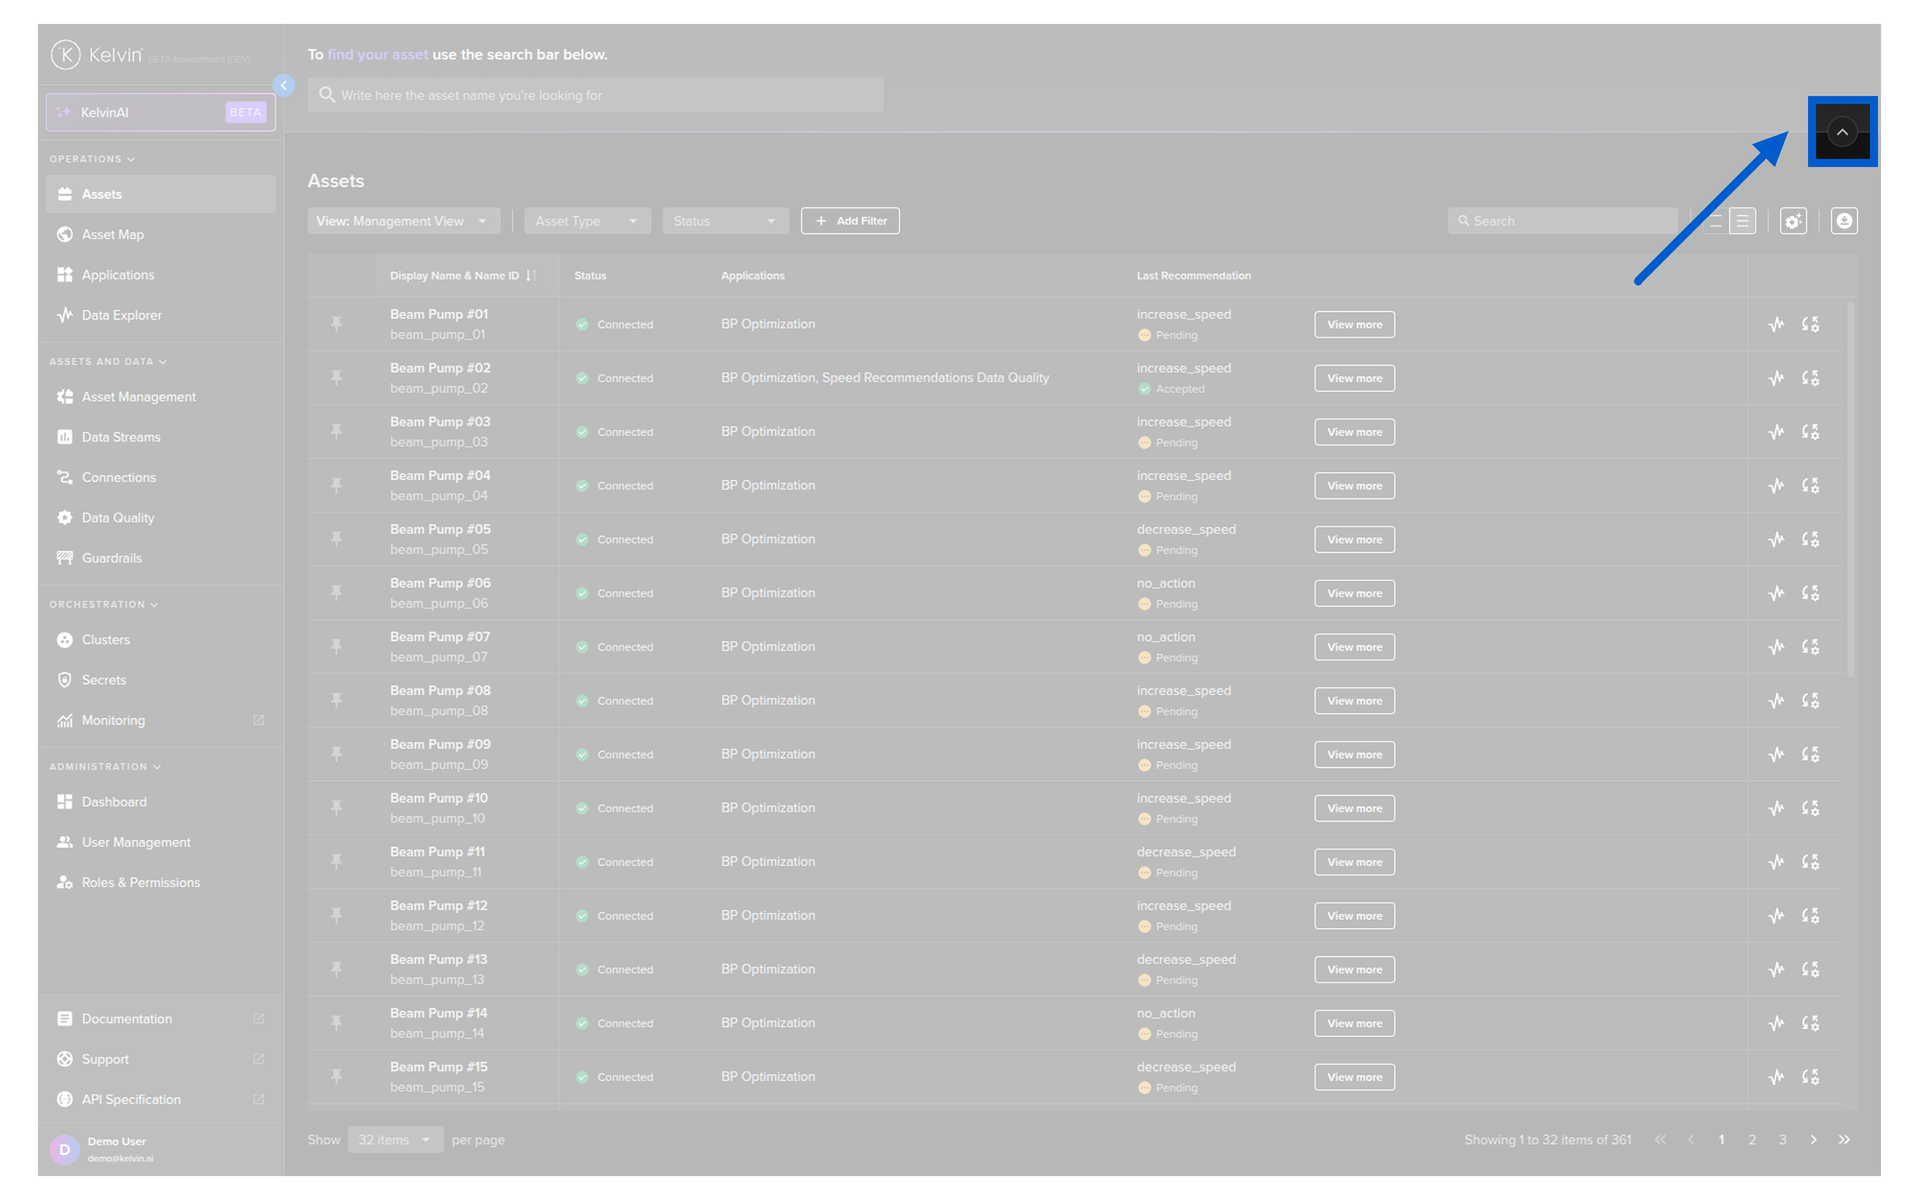Open the table settings gear icon
1920x1200 pixels.
pos(1792,221)
